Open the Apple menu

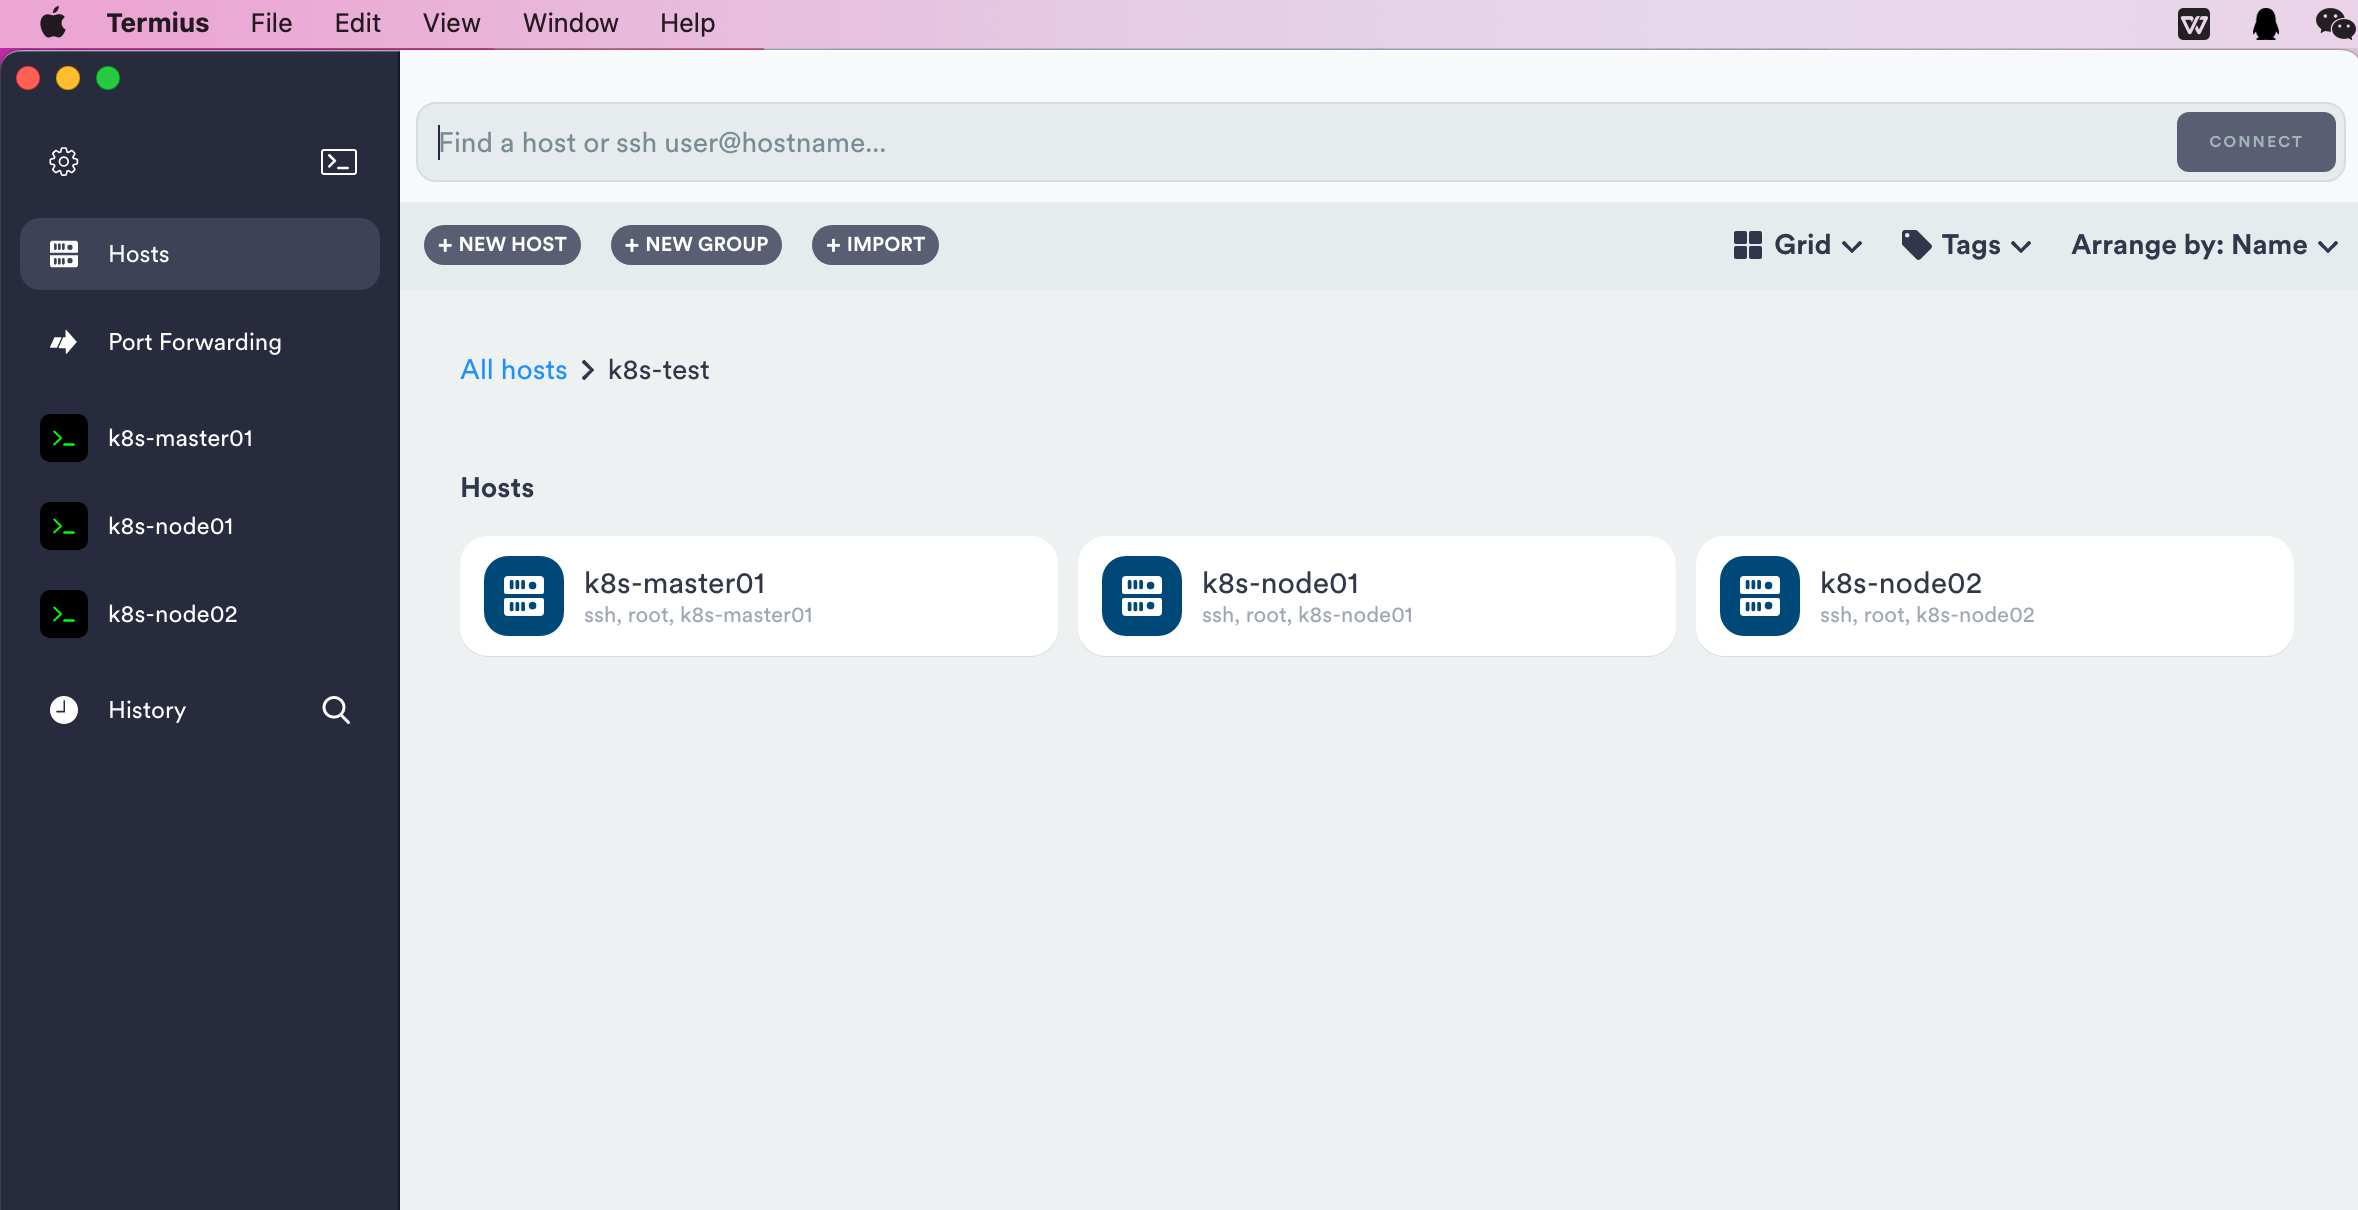tap(53, 23)
